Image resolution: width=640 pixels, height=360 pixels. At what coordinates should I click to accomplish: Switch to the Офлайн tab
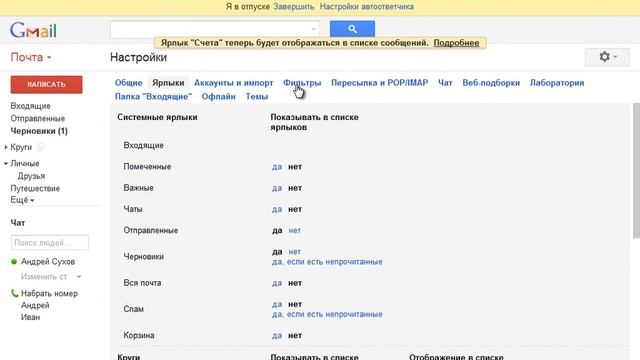pos(218,97)
